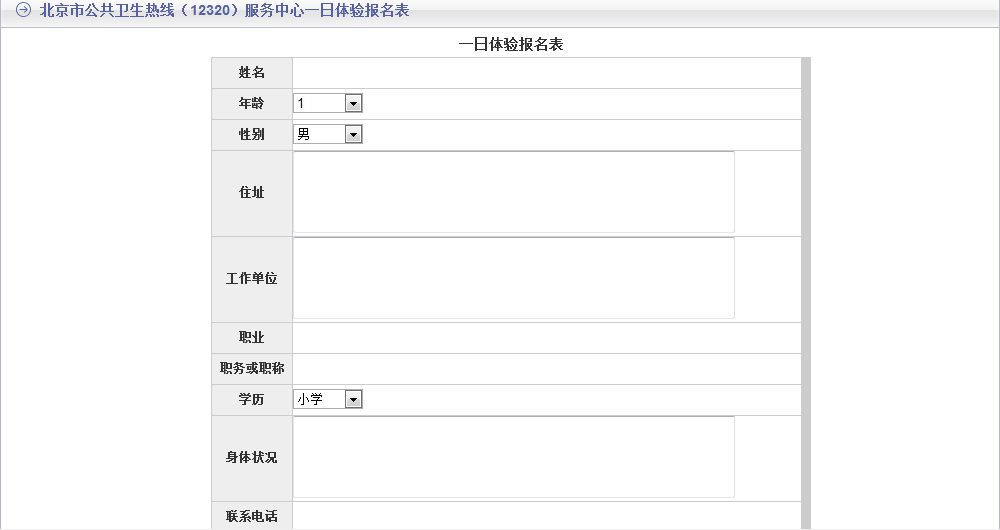
Task: Click inside the 身体状况 text area
Action: coord(514,457)
